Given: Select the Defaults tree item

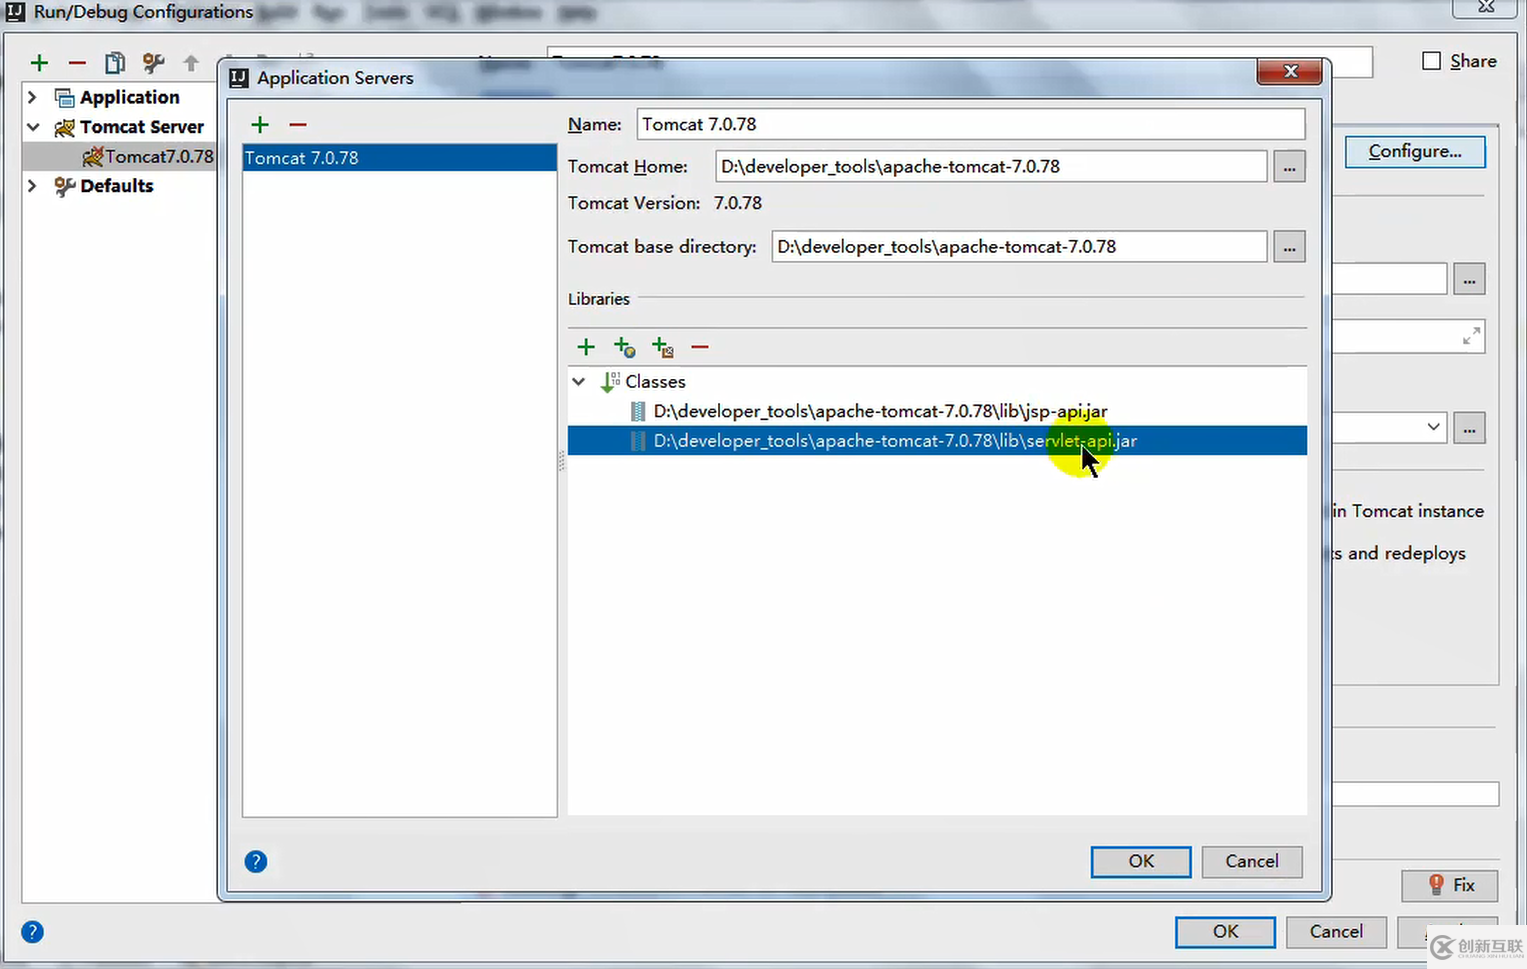Looking at the screenshot, I should coord(117,186).
